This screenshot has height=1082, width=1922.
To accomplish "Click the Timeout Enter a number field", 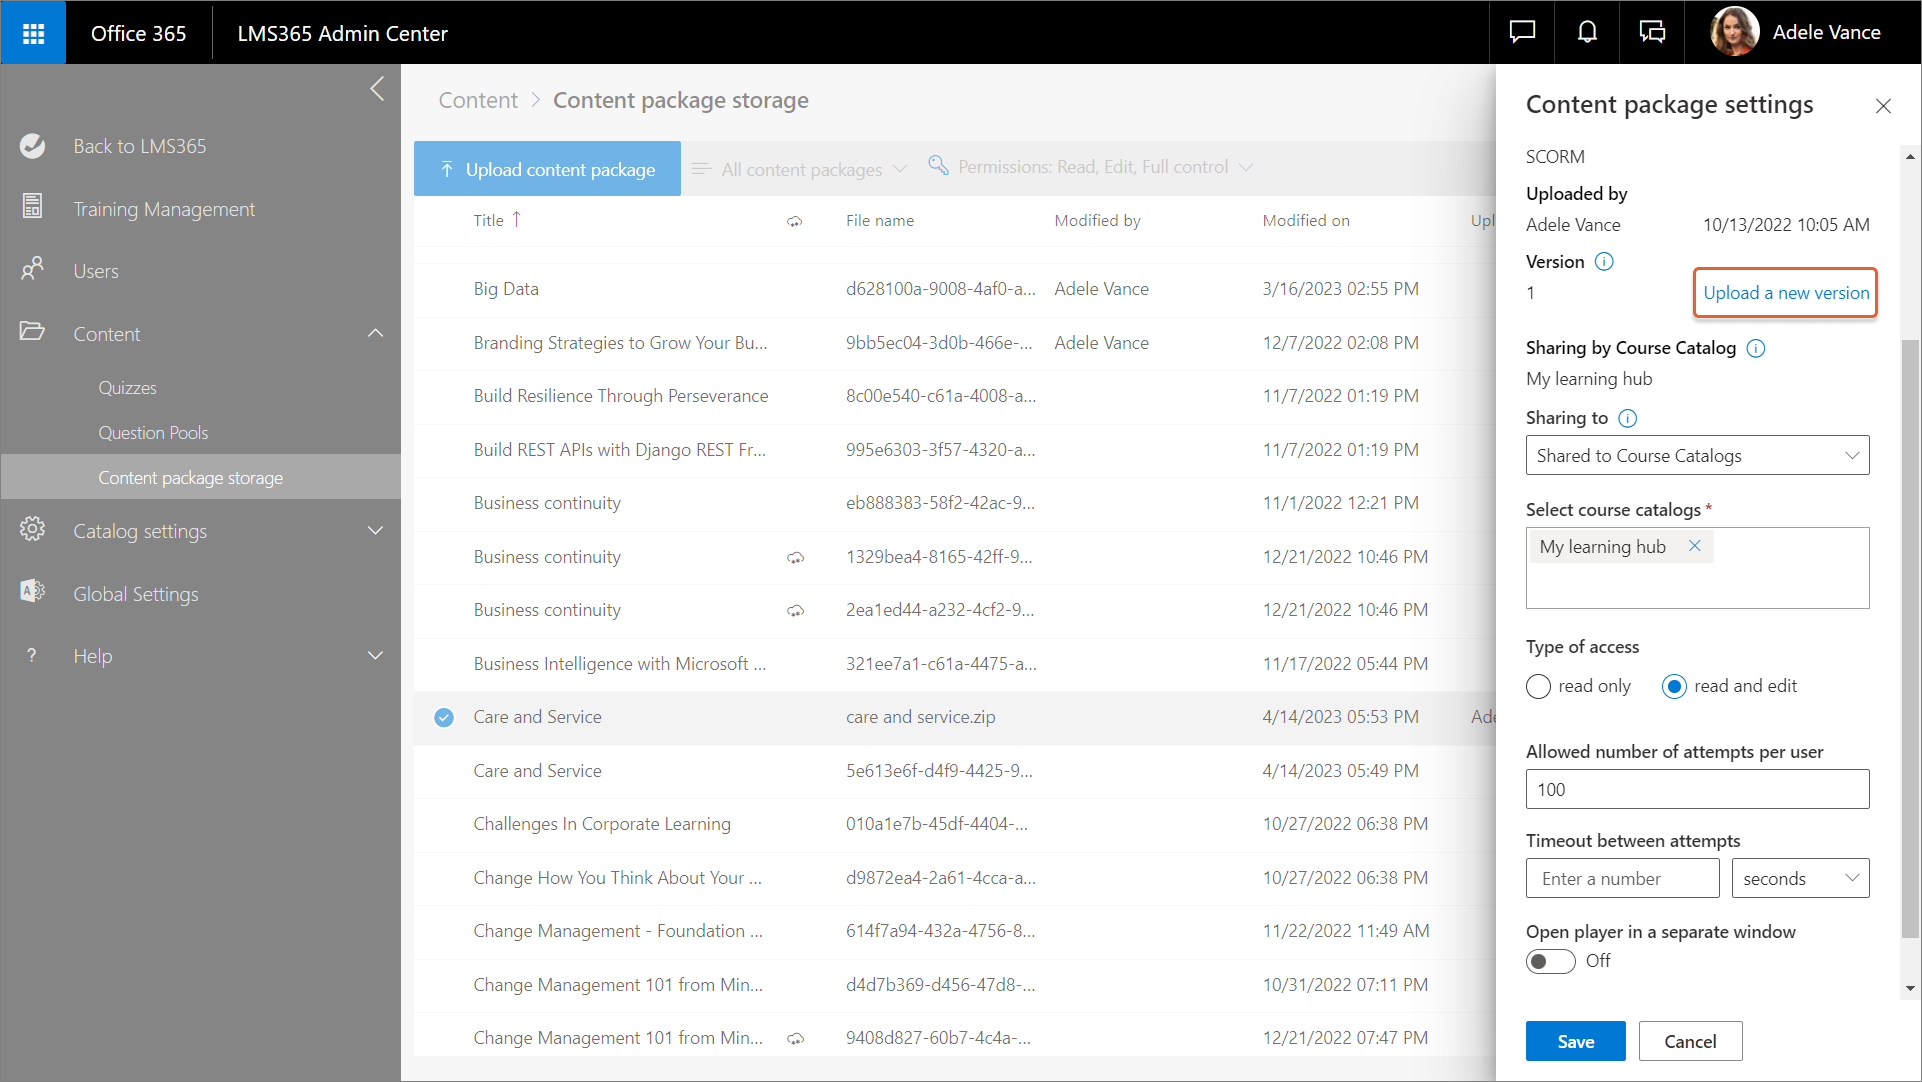I will (x=1622, y=879).
